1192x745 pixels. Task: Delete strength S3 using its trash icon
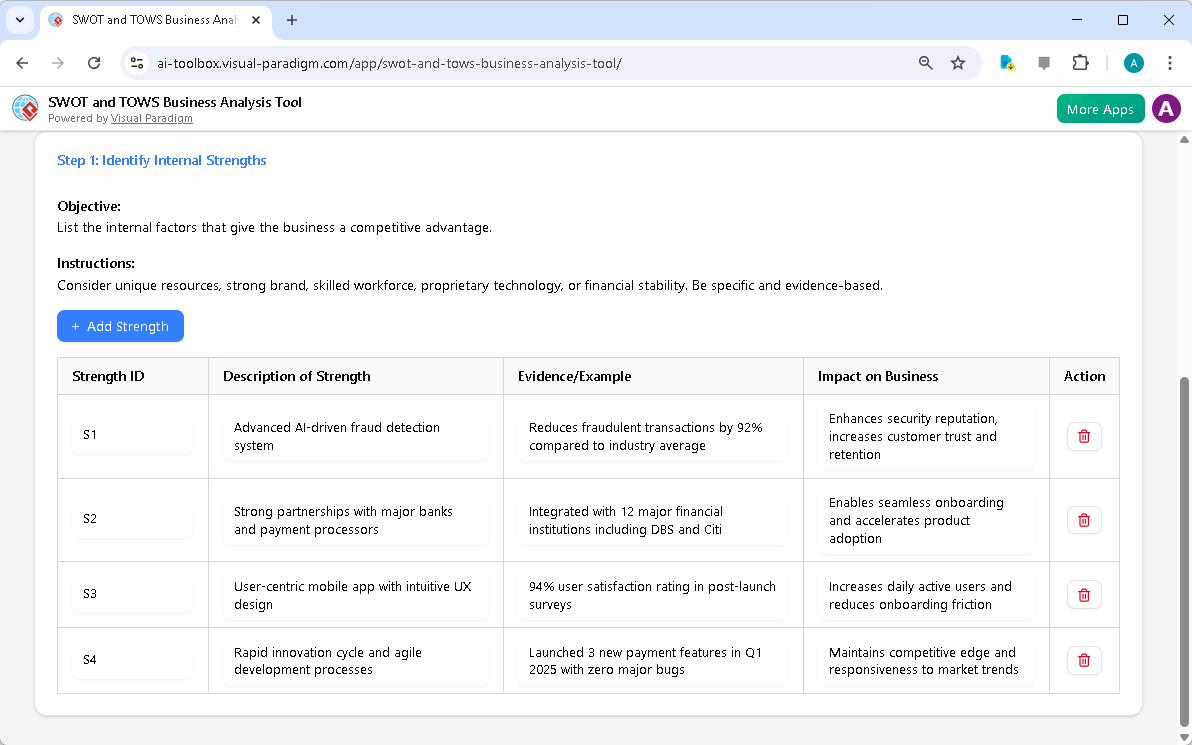(x=1083, y=594)
